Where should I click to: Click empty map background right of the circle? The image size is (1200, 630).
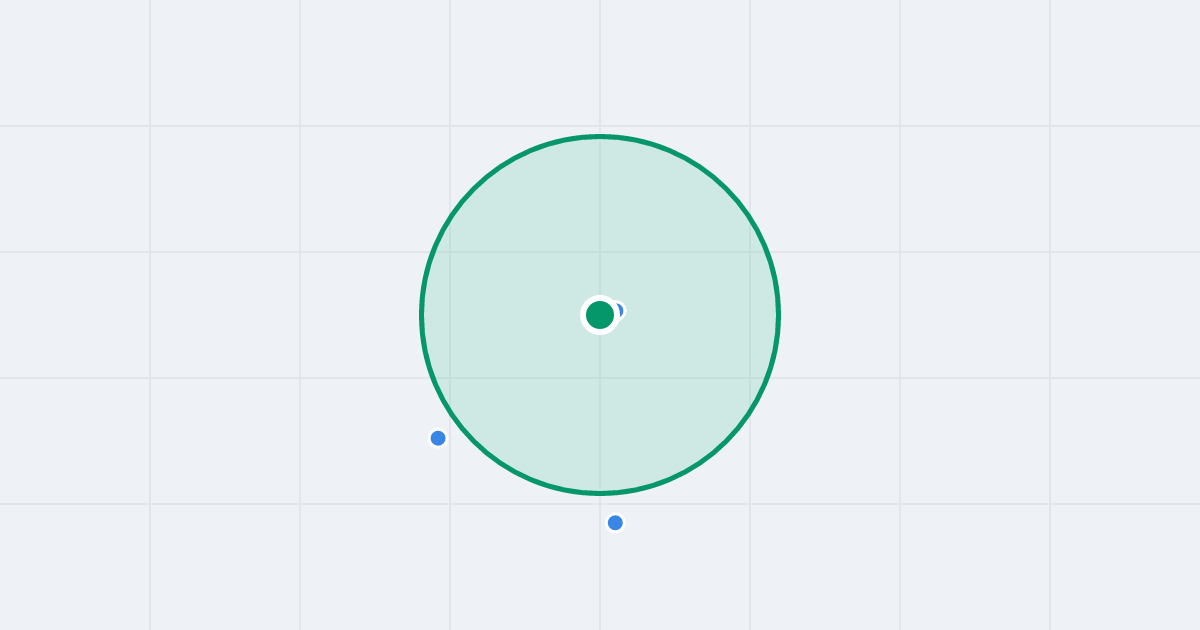pos(980,315)
